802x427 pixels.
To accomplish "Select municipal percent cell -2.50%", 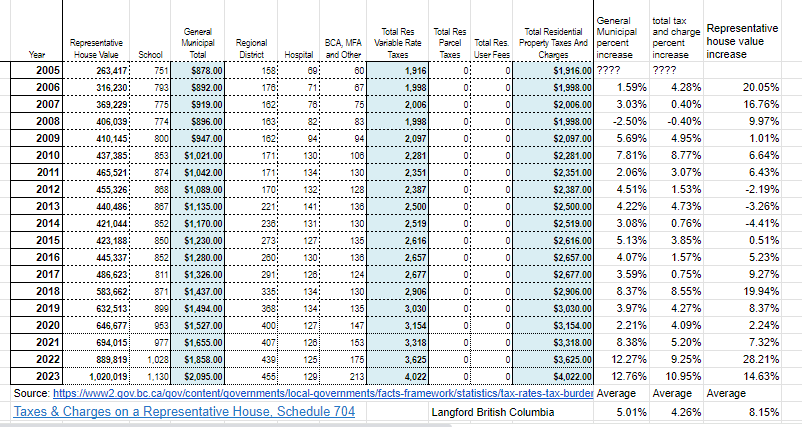I will tap(621, 121).
